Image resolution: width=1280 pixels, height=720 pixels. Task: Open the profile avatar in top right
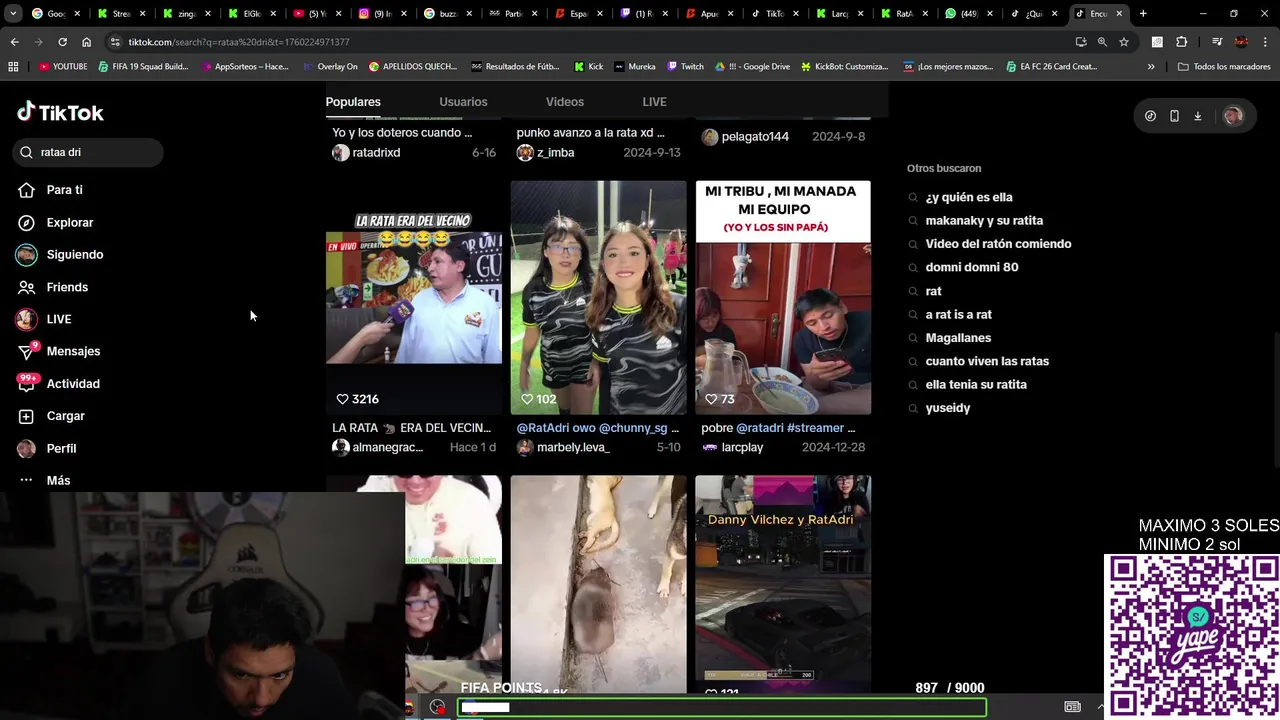pos(1233,116)
